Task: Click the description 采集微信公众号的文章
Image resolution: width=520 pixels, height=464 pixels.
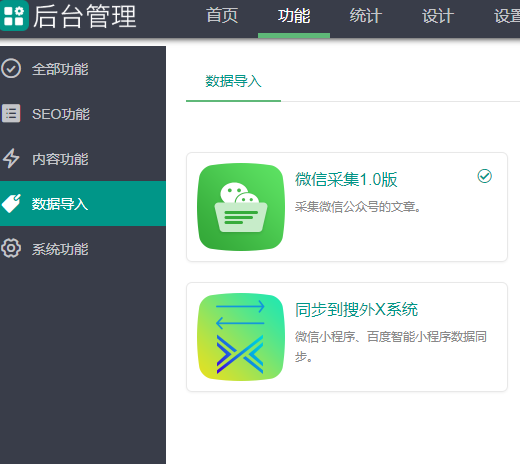Action: pyautogui.click(x=358, y=207)
